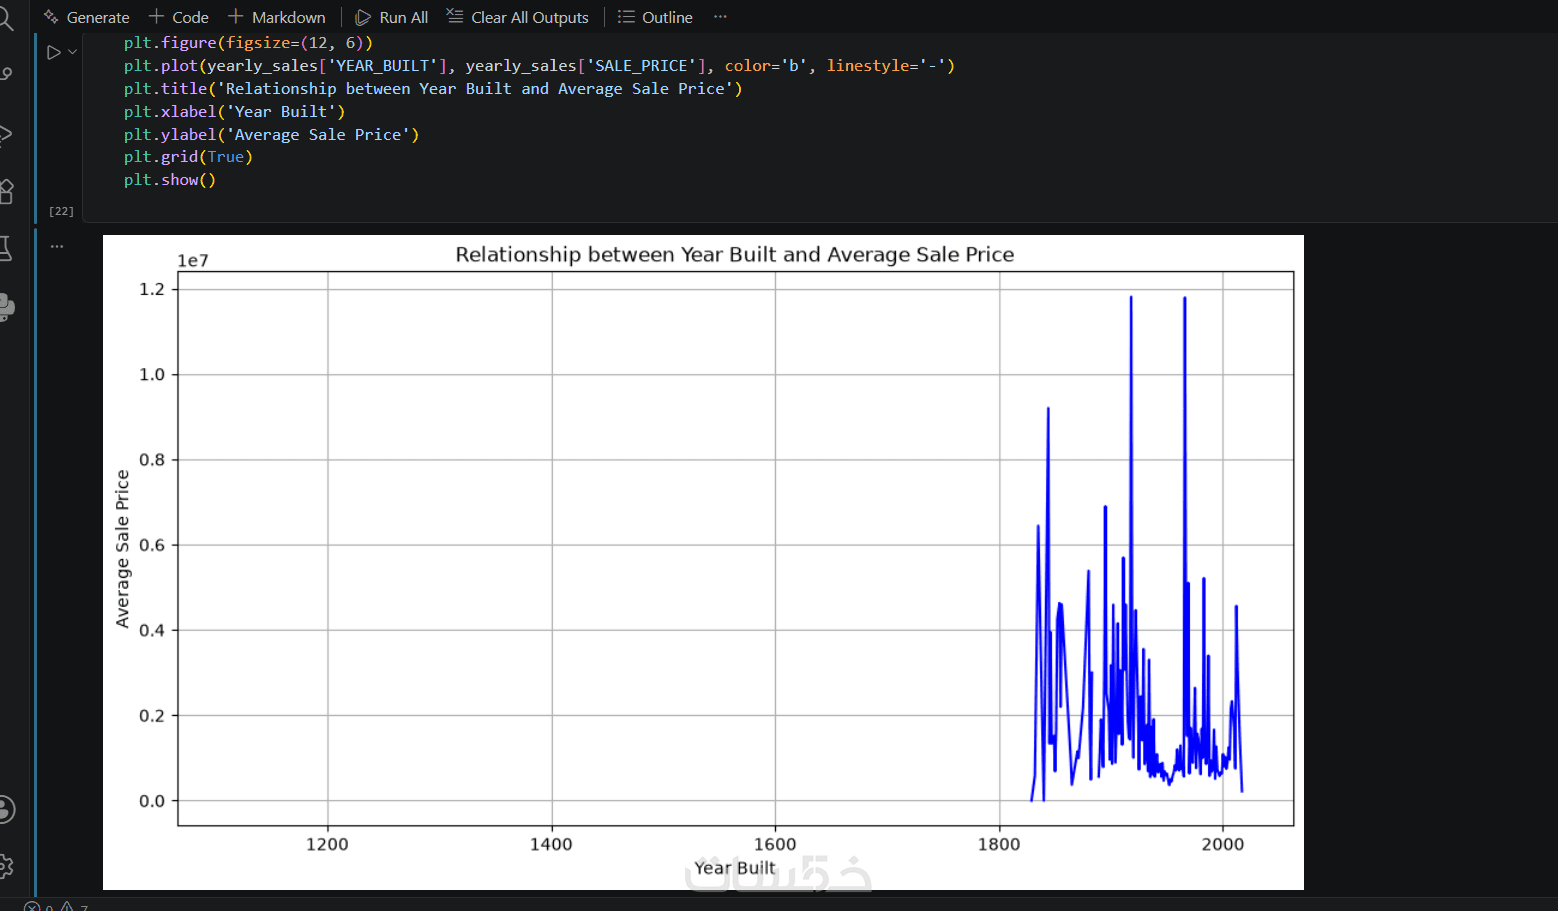Screen dimensions: 1558x911
Task: Open the Search view in the activity bar
Action: [x=5, y=18]
